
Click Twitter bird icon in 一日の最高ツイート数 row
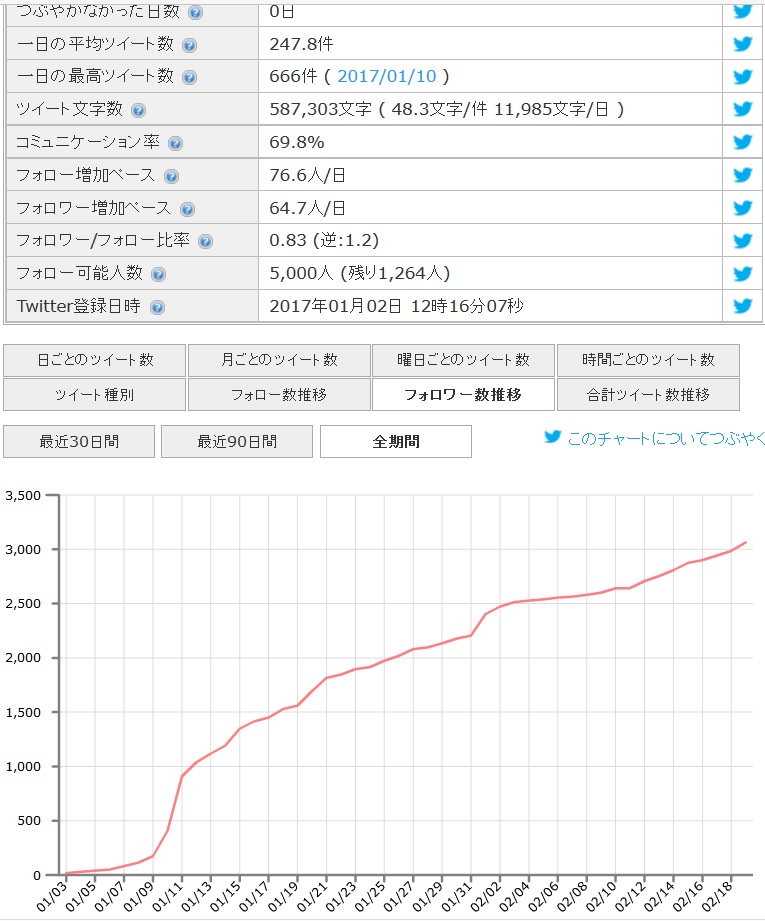click(x=742, y=77)
